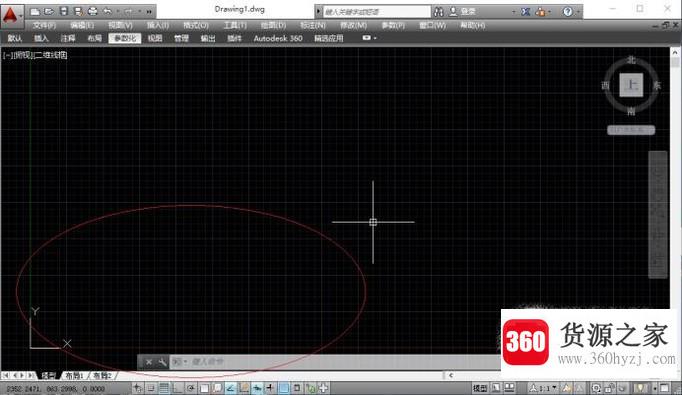Open the help question mark icon
Image resolution: width=682 pixels, height=395 pixels.
pos(568,11)
